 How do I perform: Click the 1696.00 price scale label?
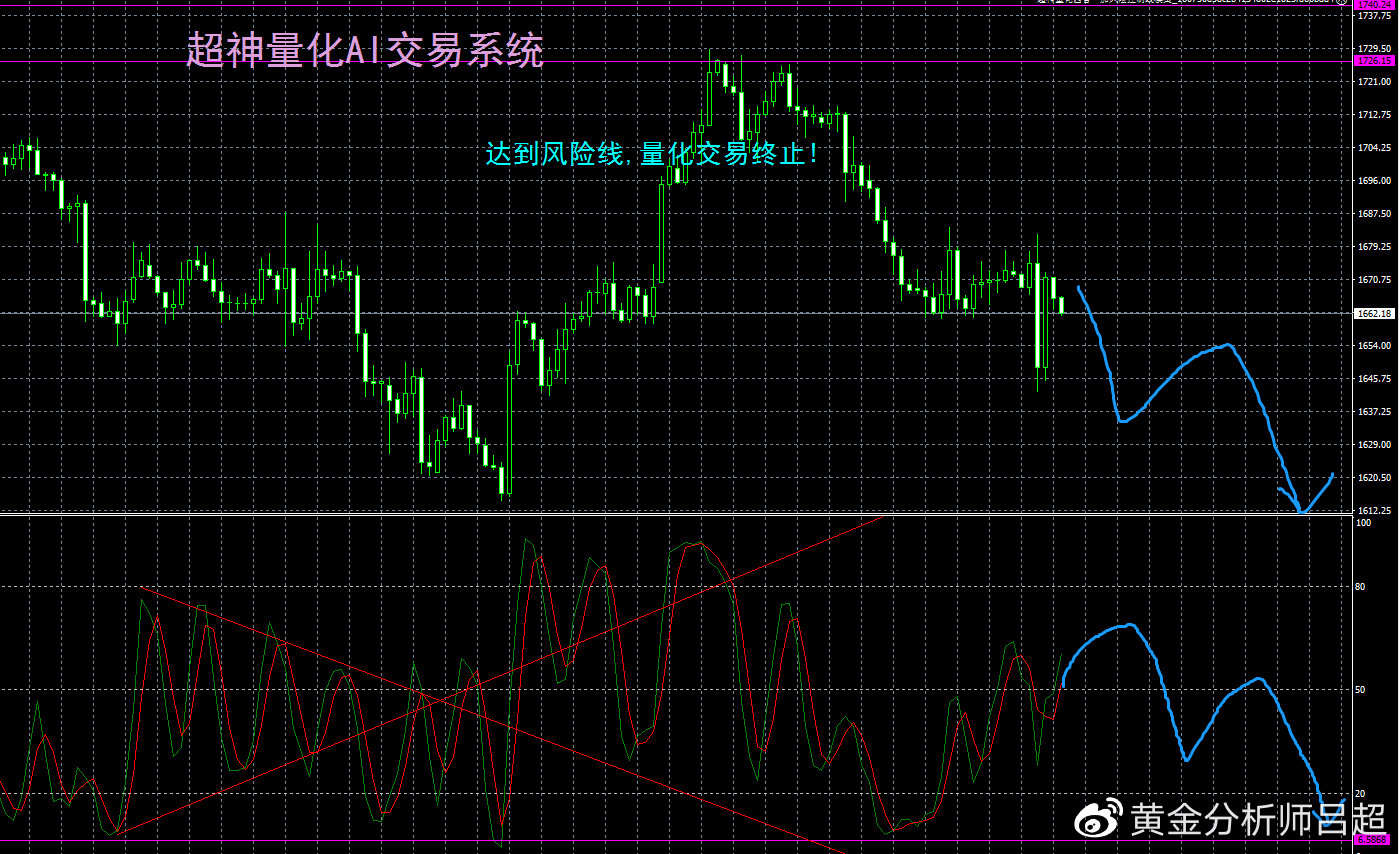(1373, 181)
